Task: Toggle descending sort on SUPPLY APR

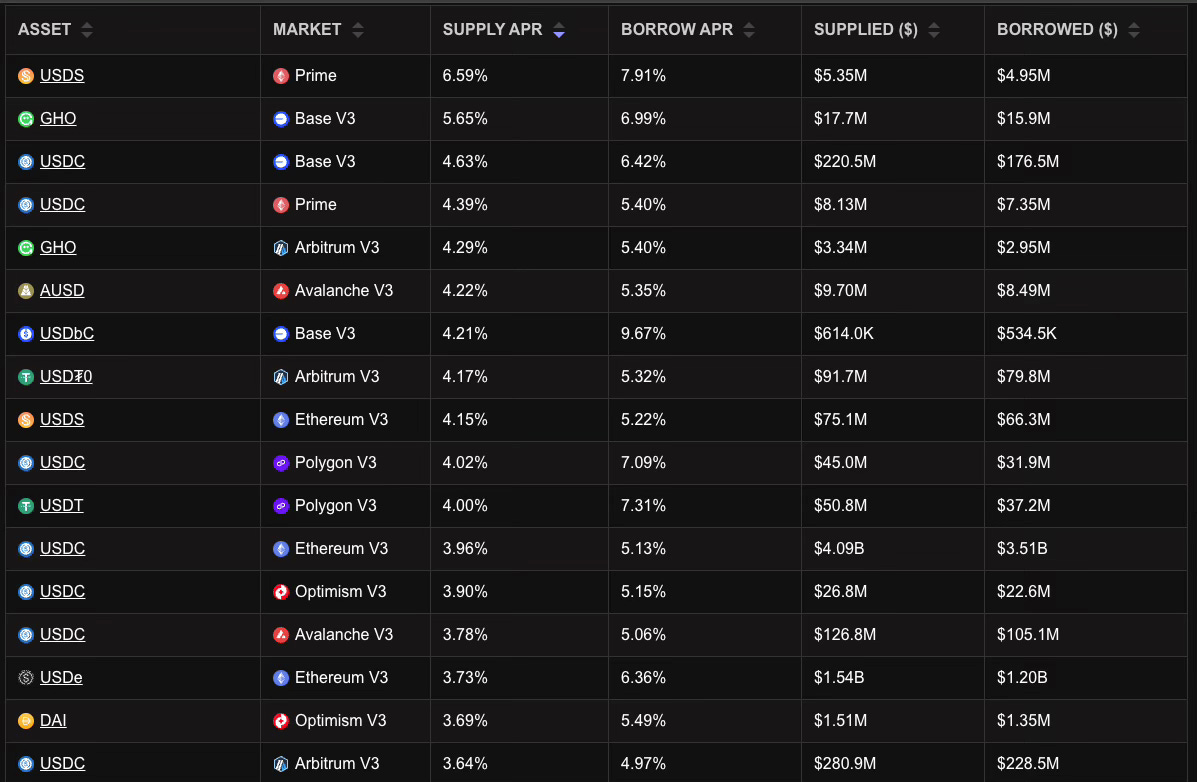Action: click(x=559, y=29)
